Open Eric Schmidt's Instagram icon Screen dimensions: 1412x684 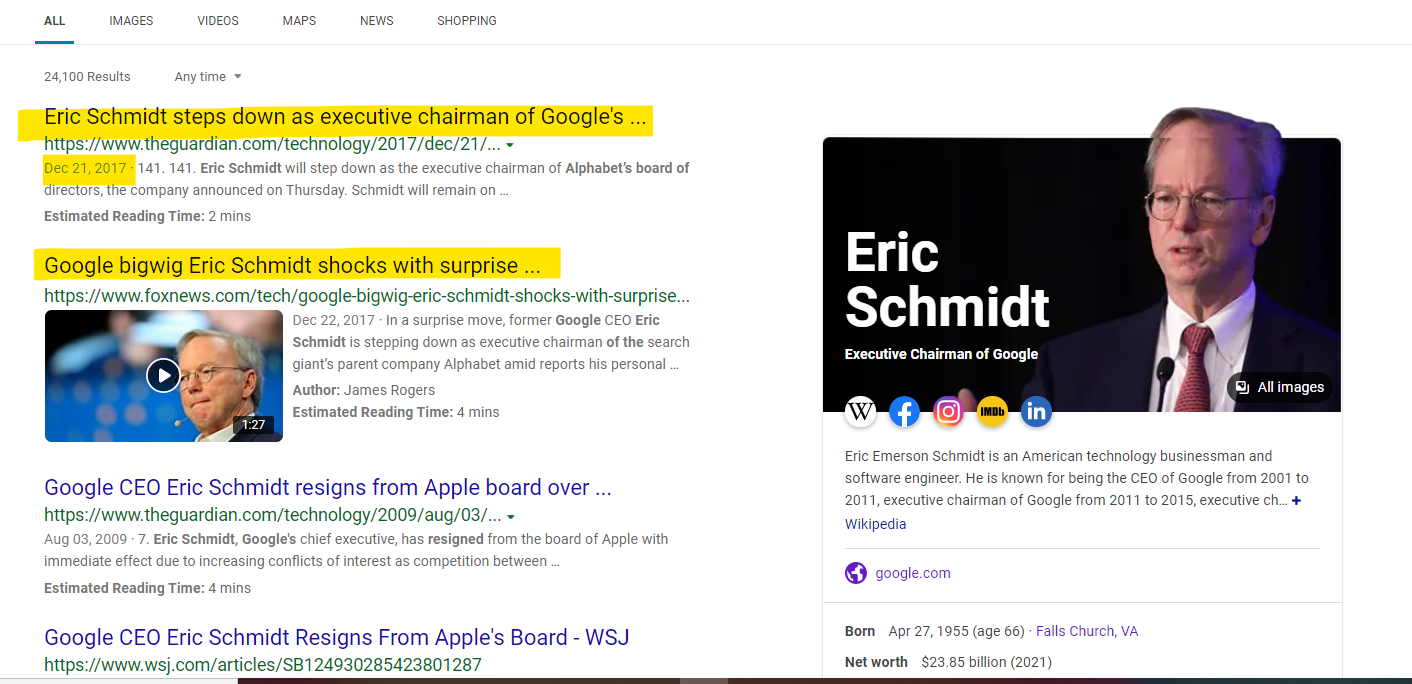click(x=948, y=411)
